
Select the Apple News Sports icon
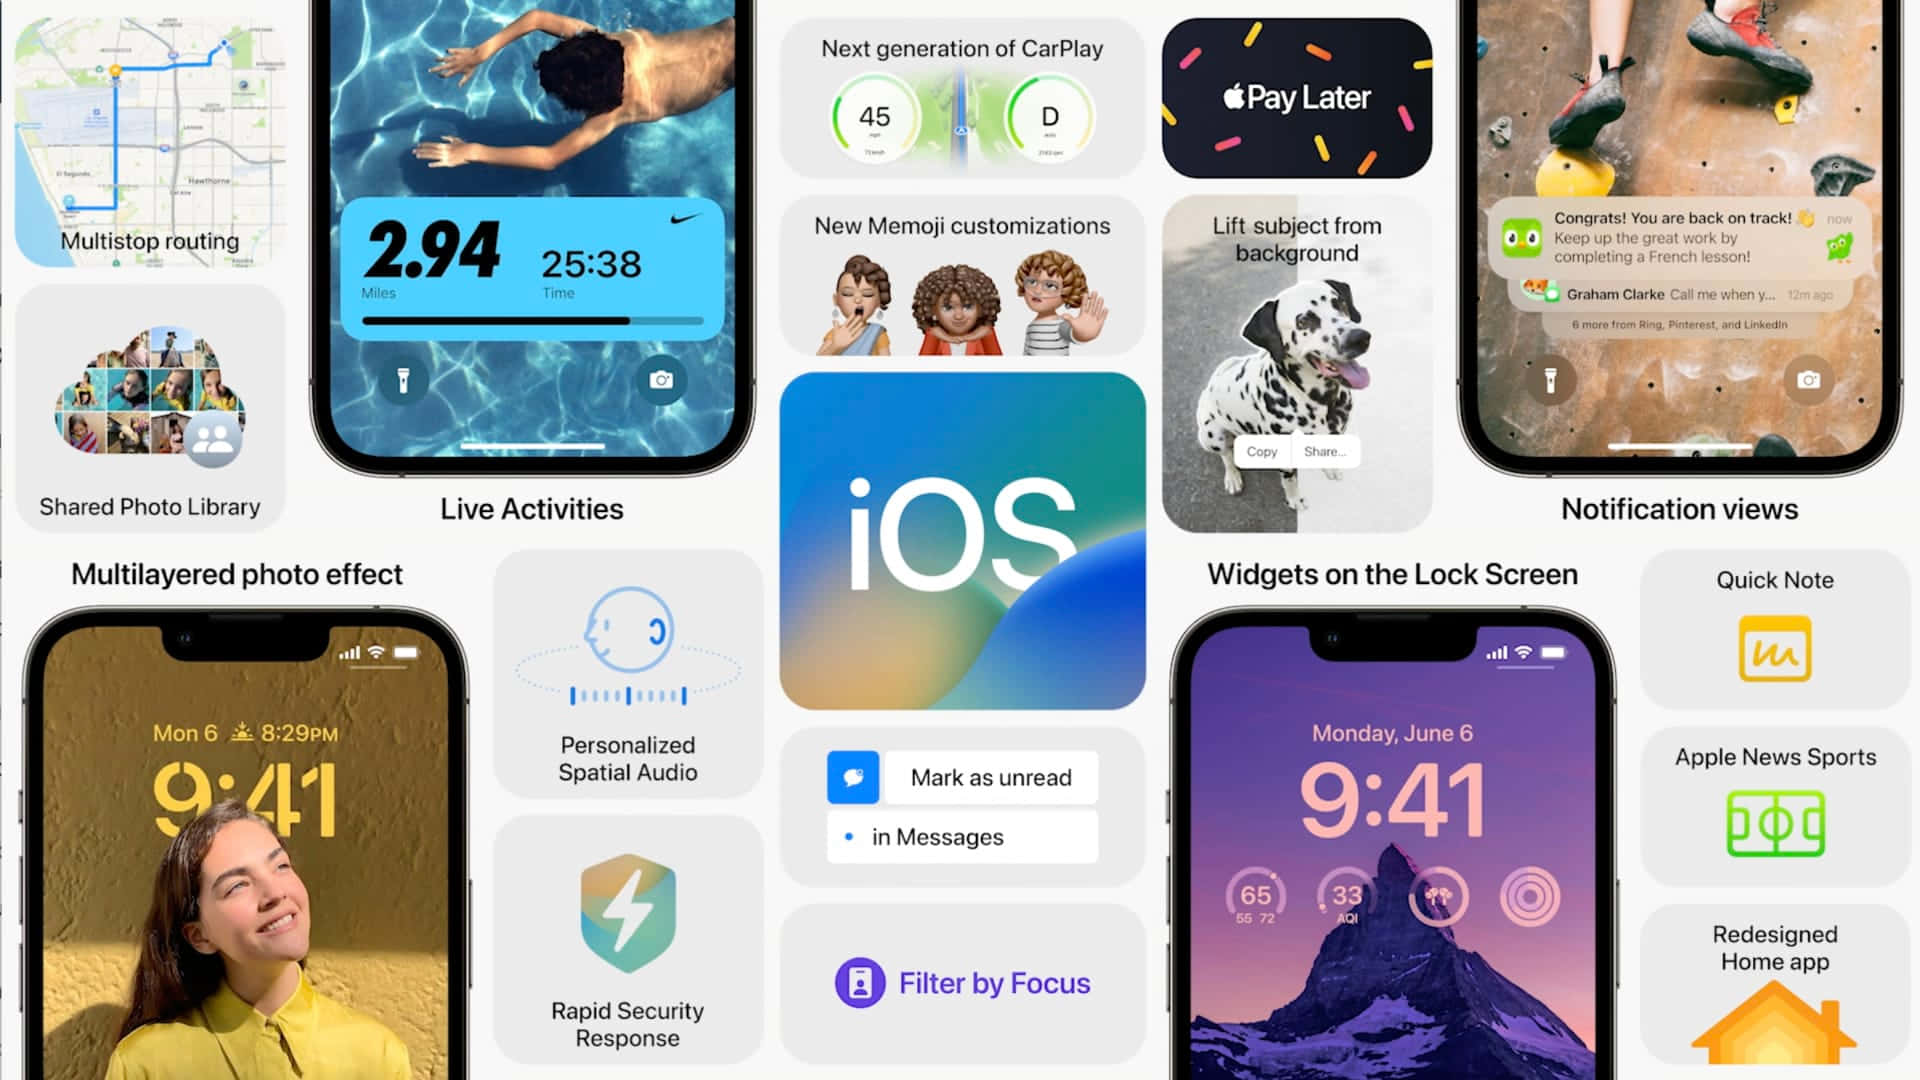[1776, 824]
